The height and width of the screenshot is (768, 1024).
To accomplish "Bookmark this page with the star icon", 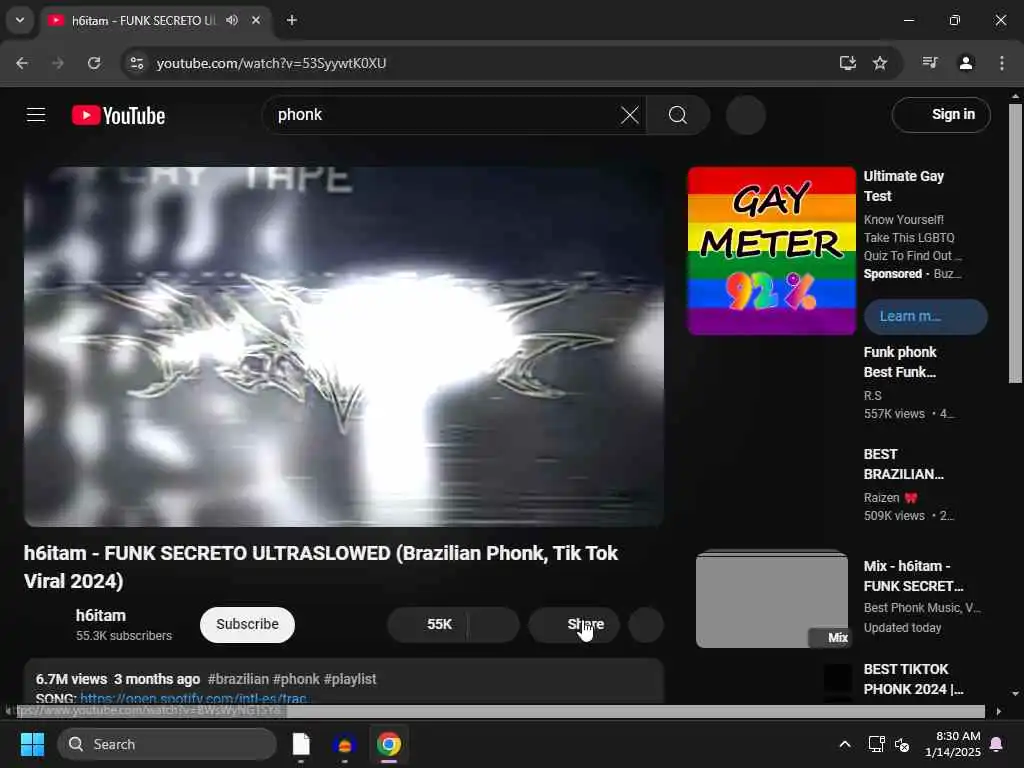I will tap(880, 63).
